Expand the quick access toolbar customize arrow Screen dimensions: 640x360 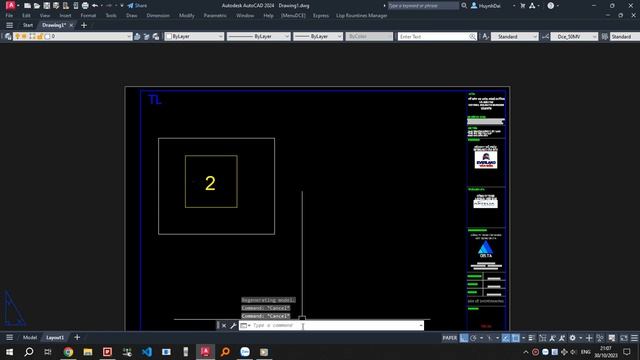122,6
